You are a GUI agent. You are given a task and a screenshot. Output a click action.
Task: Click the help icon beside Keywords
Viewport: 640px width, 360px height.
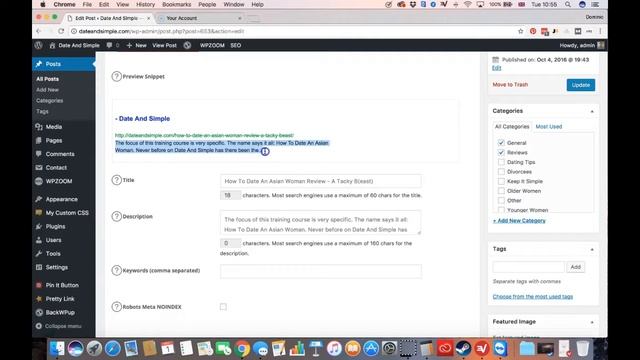(116, 270)
